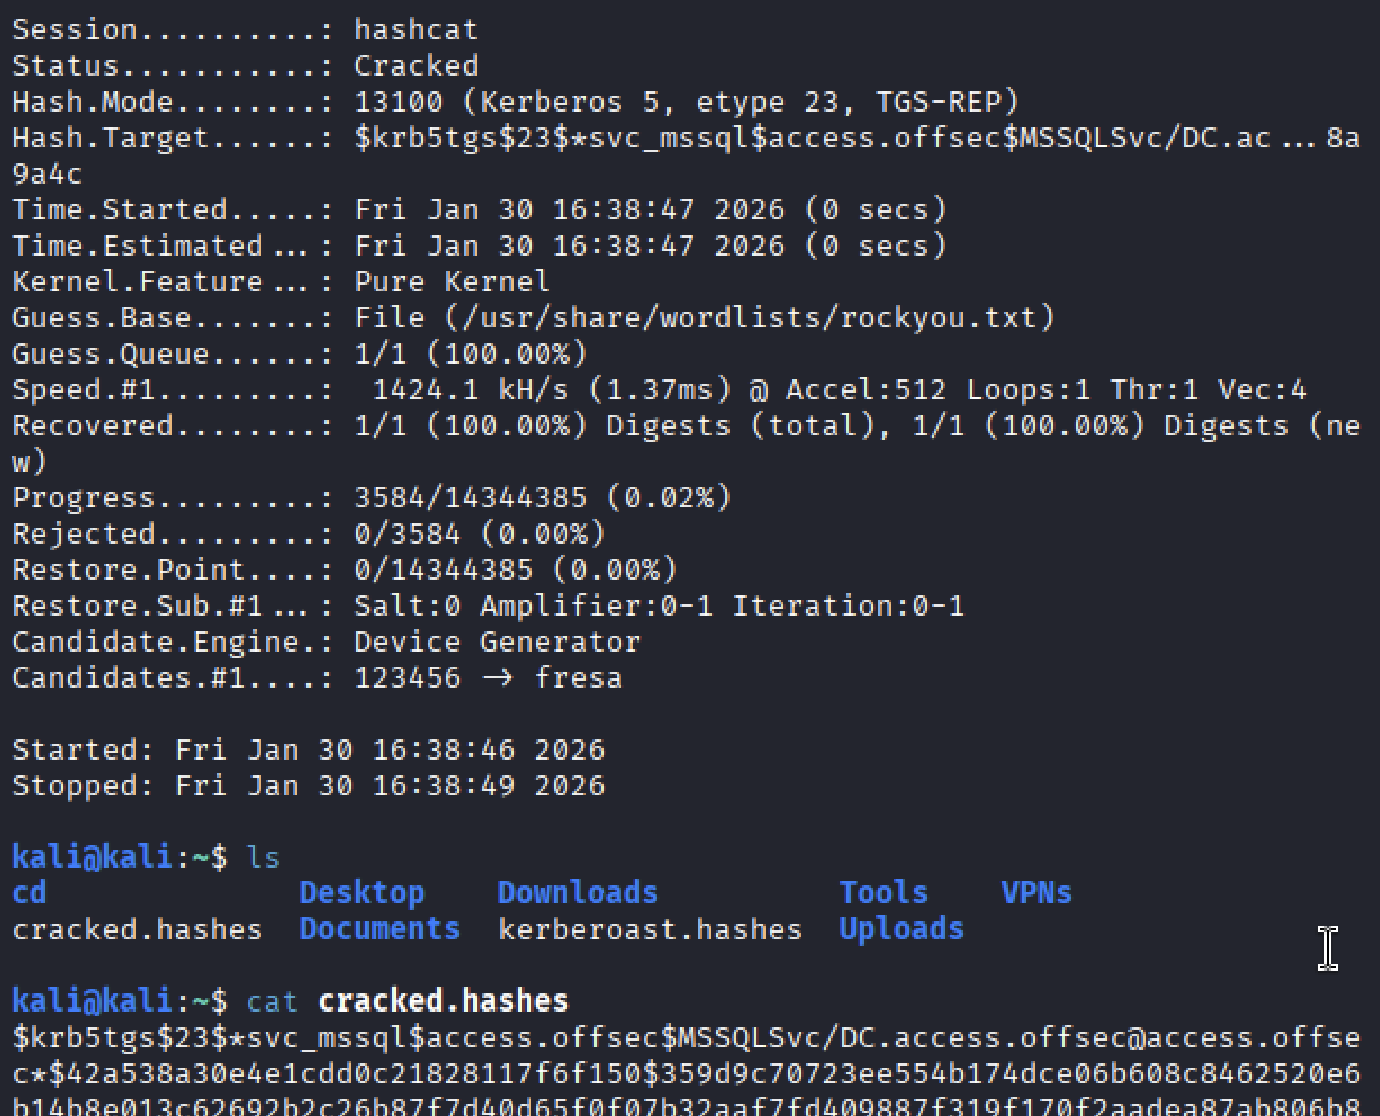Click the candidate word fresa

coord(578,678)
